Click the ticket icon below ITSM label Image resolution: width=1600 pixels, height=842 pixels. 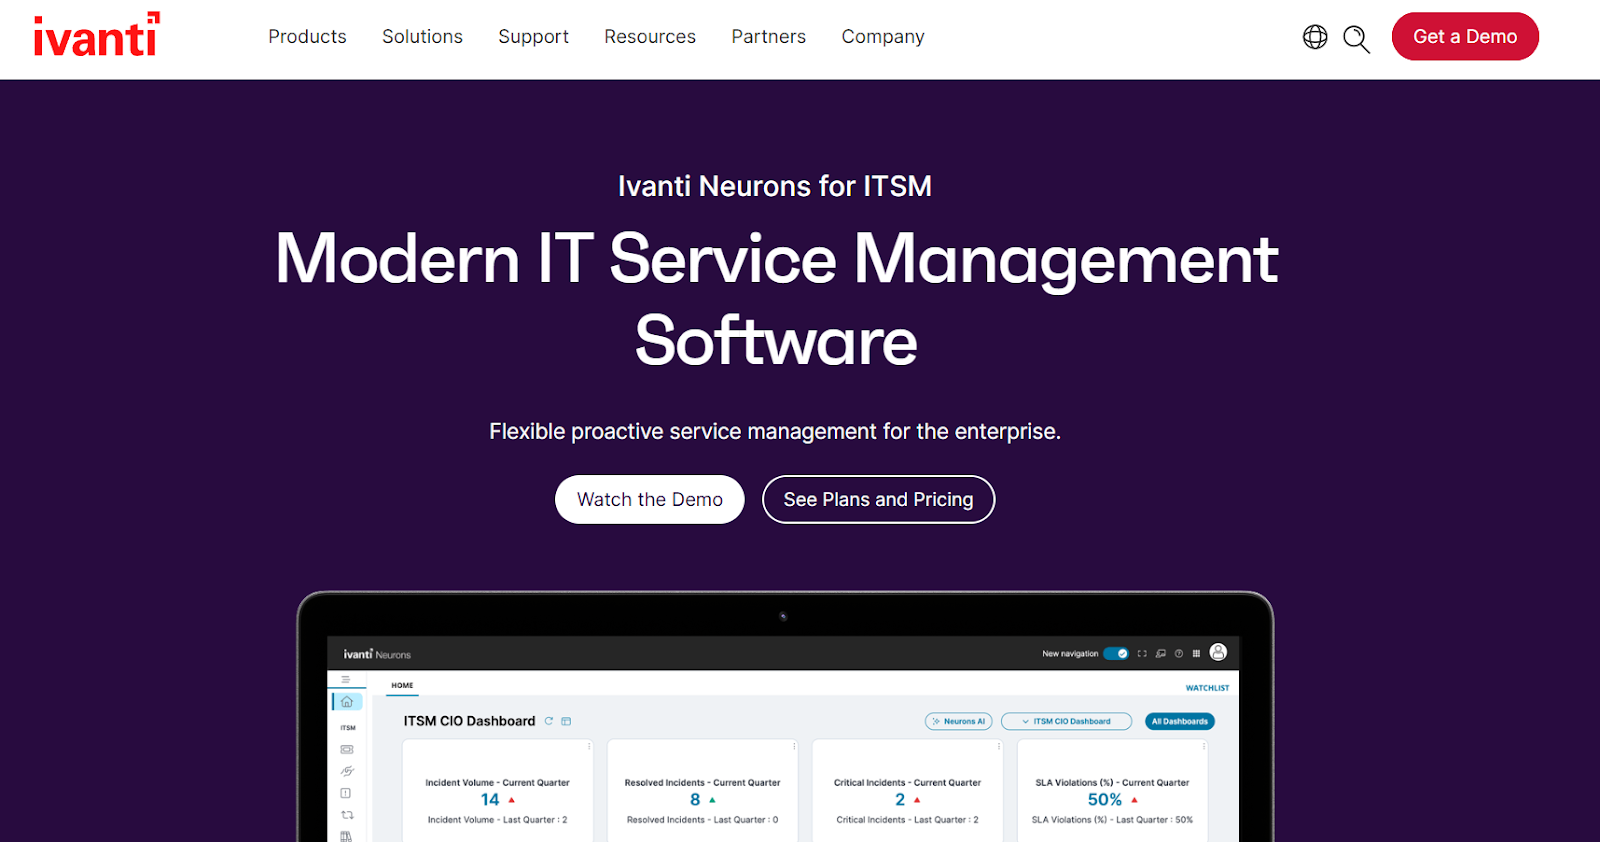pyautogui.click(x=347, y=749)
